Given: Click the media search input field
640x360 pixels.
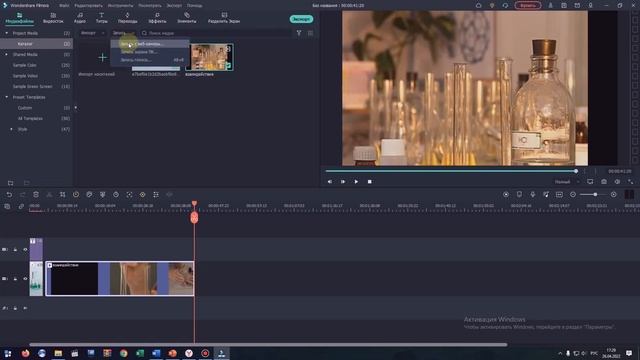Looking at the screenshot, I should (x=216, y=33).
